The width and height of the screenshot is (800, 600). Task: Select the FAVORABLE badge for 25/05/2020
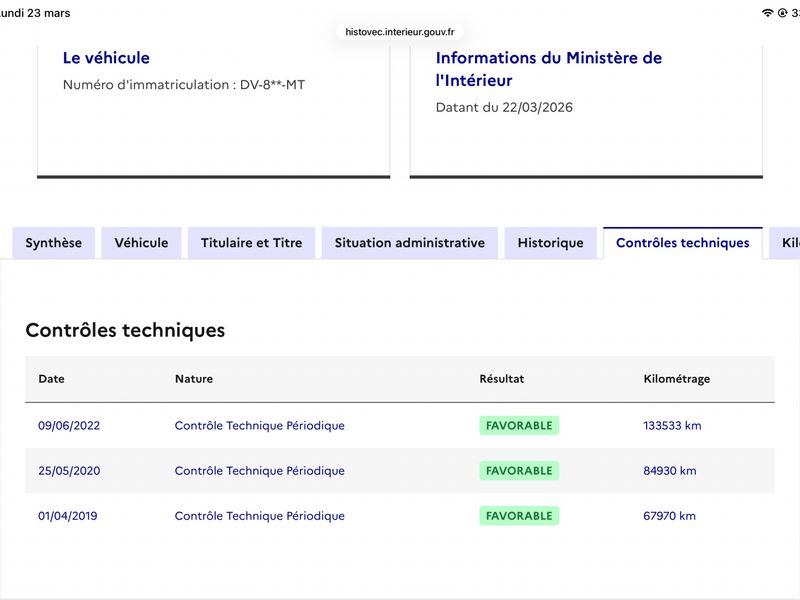pyautogui.click(x=519, y=470)
